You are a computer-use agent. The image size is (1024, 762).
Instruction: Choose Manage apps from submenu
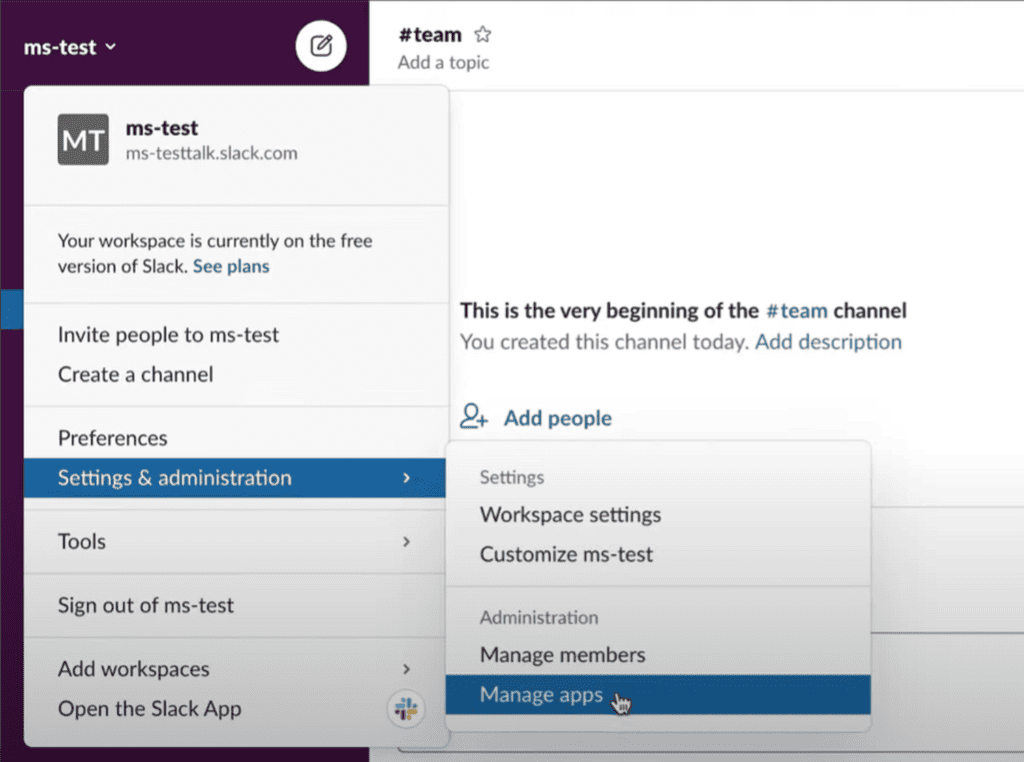[541, 694]
